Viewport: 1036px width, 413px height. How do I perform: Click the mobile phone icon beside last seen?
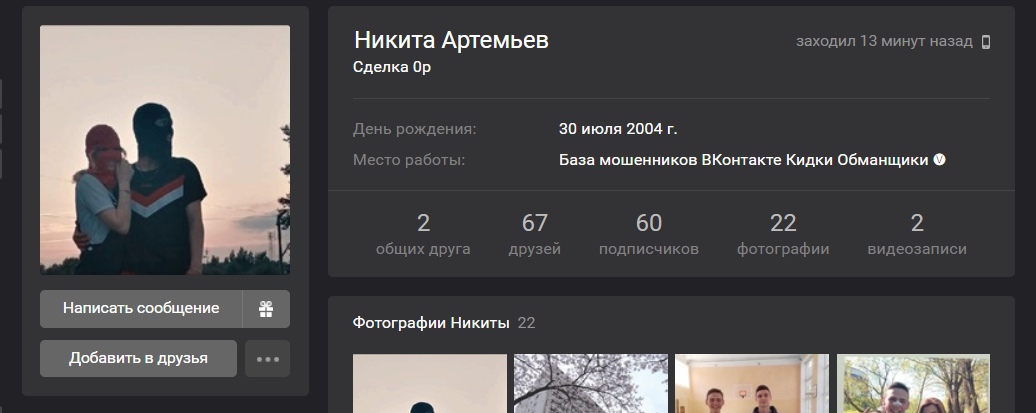tap(985, 42)
